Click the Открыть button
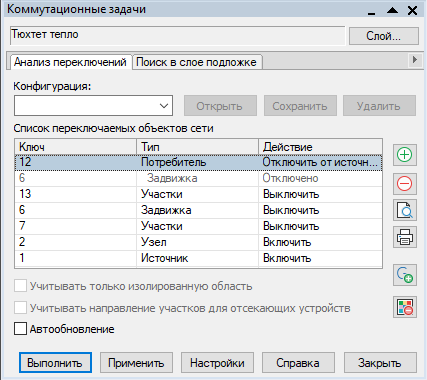The height and width of the screenshot is (380, 427). [220, 106]
